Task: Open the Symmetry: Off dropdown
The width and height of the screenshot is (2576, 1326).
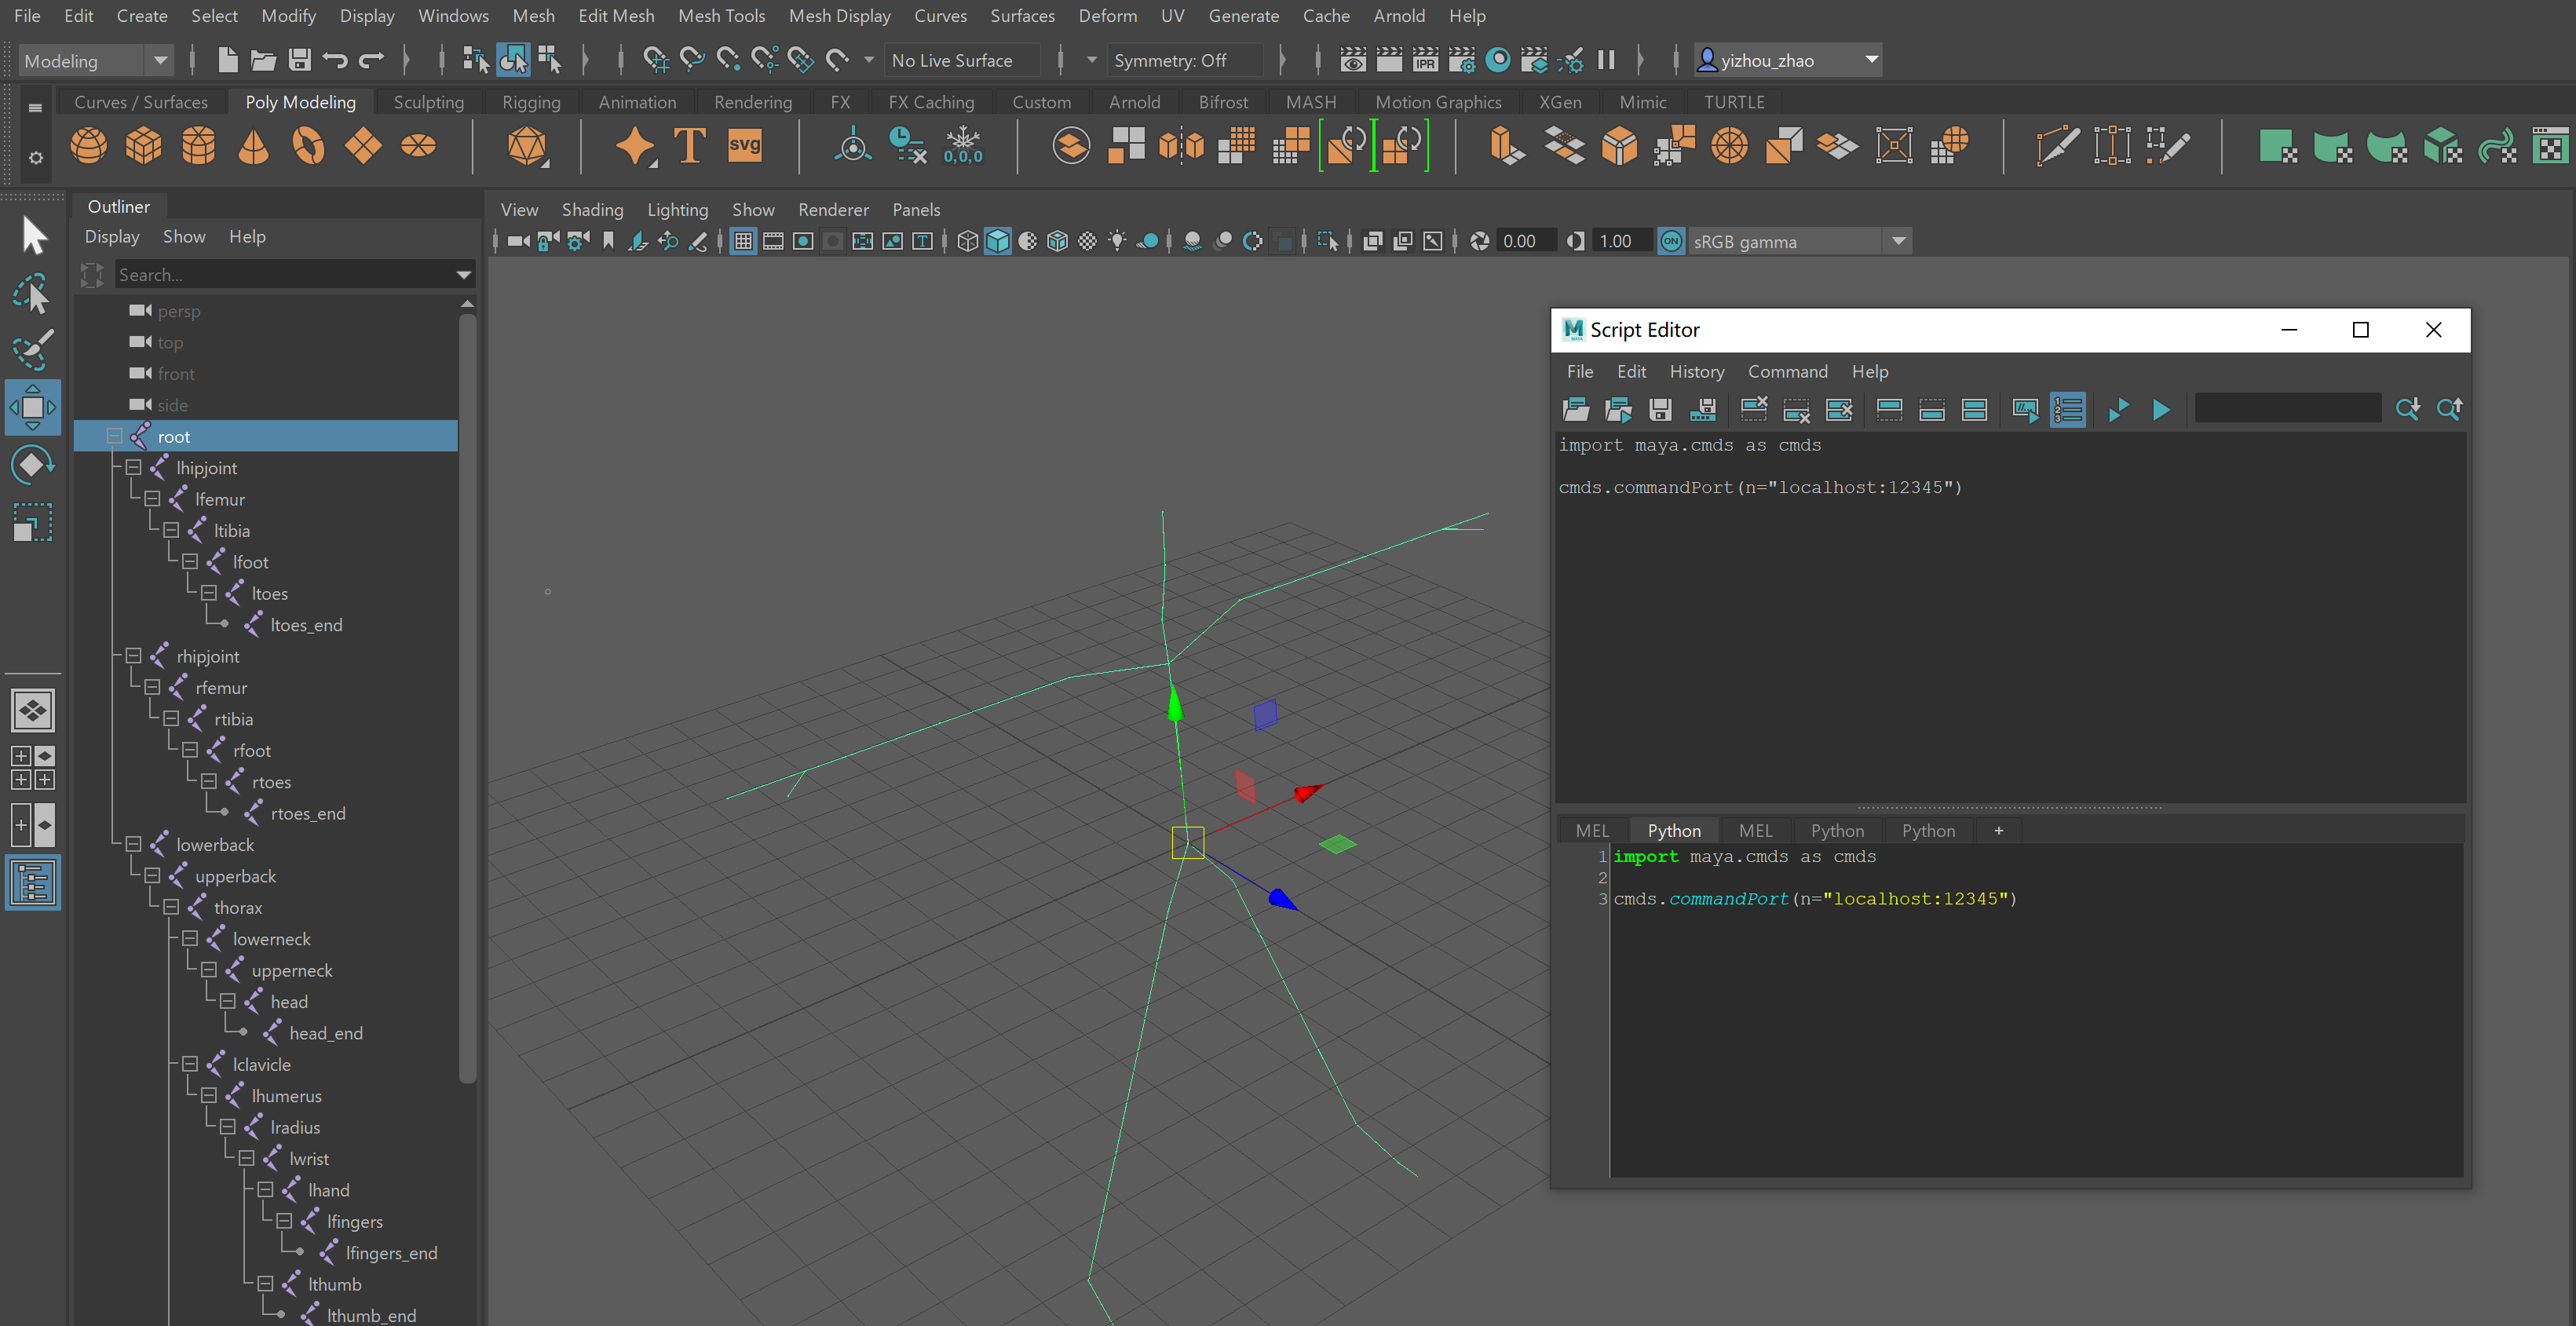Action: point(1185,60)
